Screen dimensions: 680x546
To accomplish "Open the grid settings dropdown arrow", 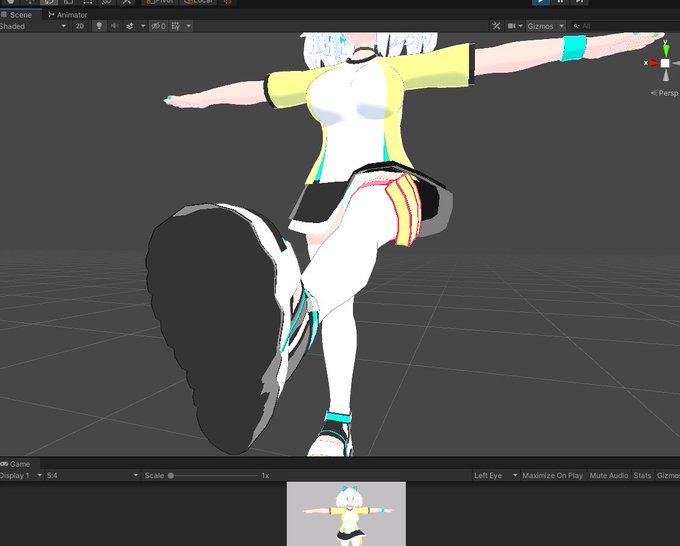I will coord(189,26).
